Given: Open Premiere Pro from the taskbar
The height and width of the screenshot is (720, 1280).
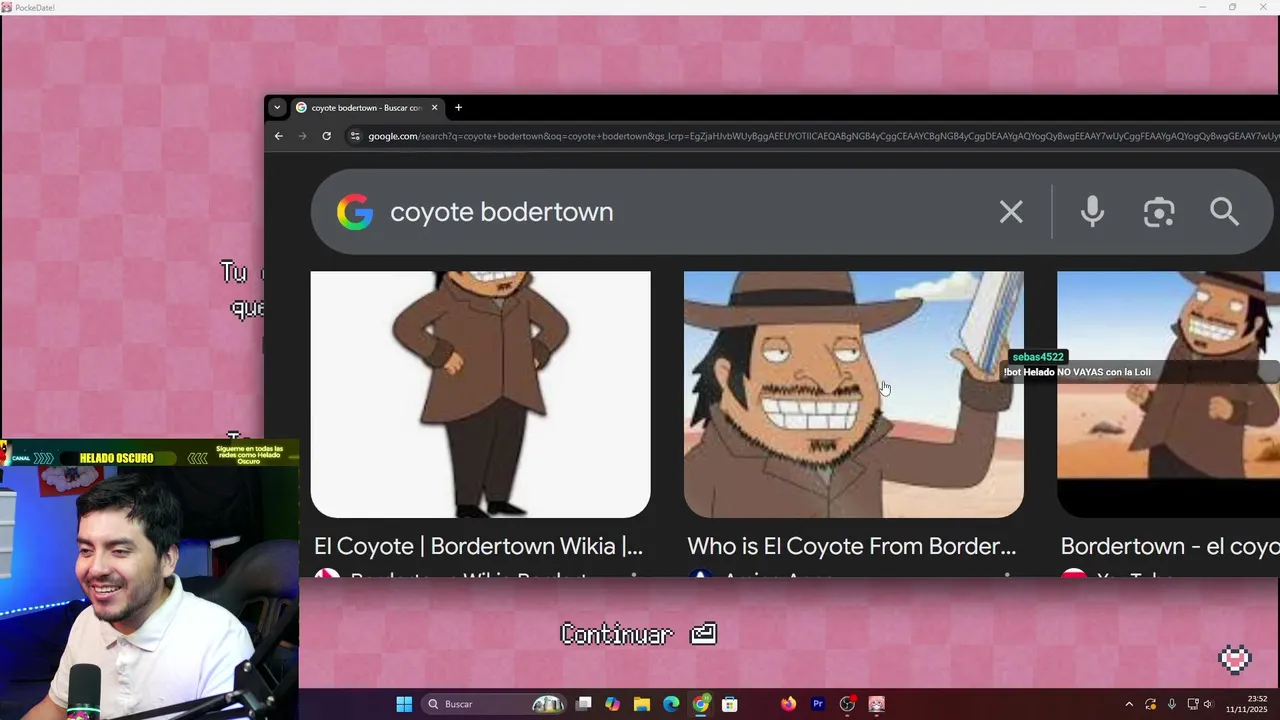Looking at the screenshot, I should click(x=818, y=704).
